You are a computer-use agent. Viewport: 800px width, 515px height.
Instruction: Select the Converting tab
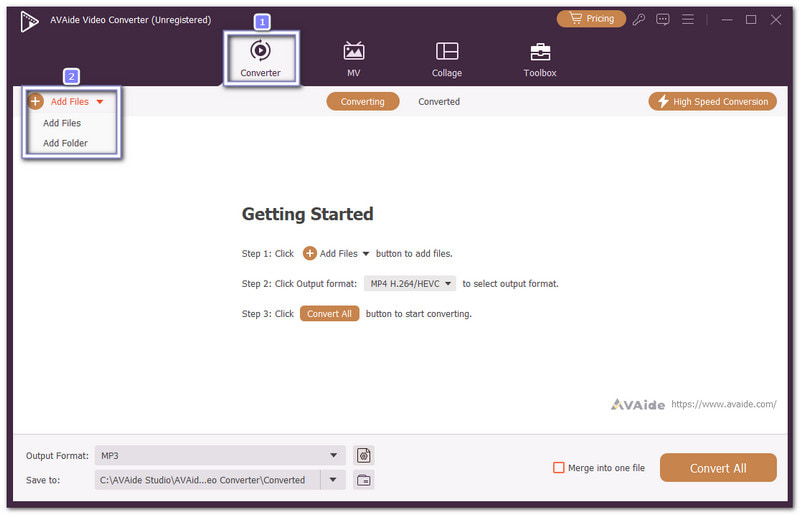click(x=363, y=102)
